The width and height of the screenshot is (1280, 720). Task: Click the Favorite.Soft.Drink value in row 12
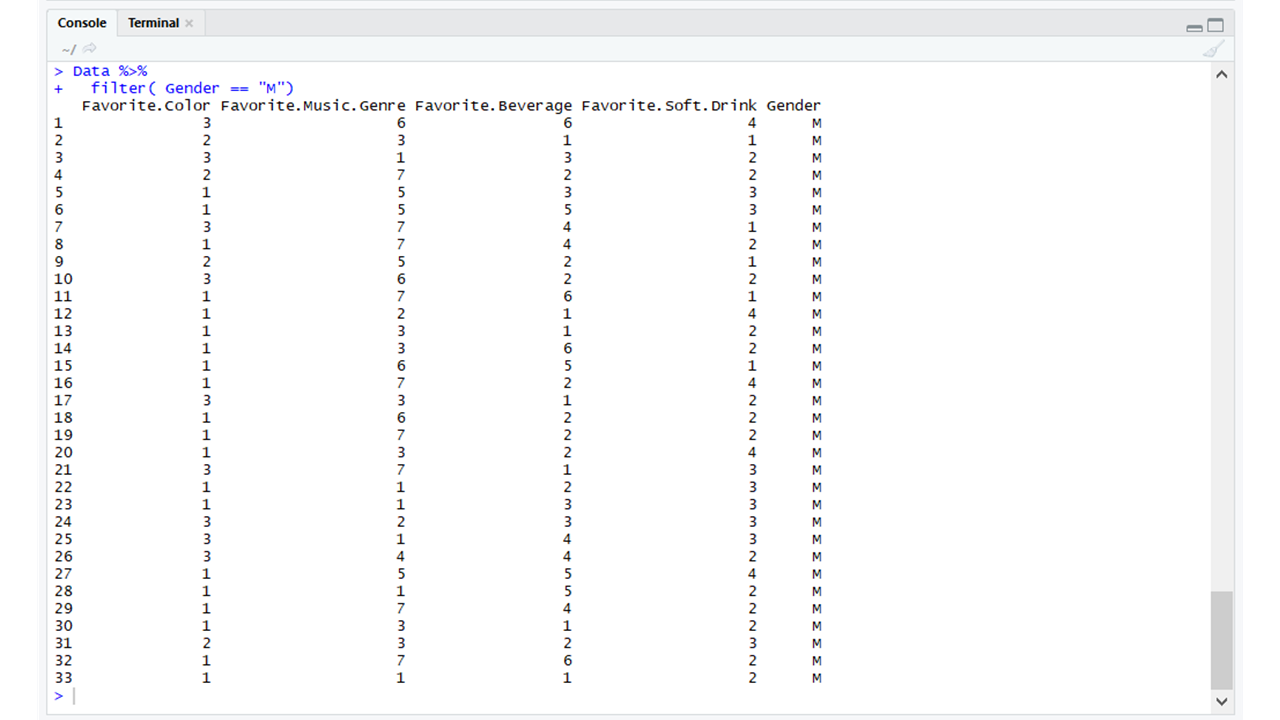click(752, 313)
